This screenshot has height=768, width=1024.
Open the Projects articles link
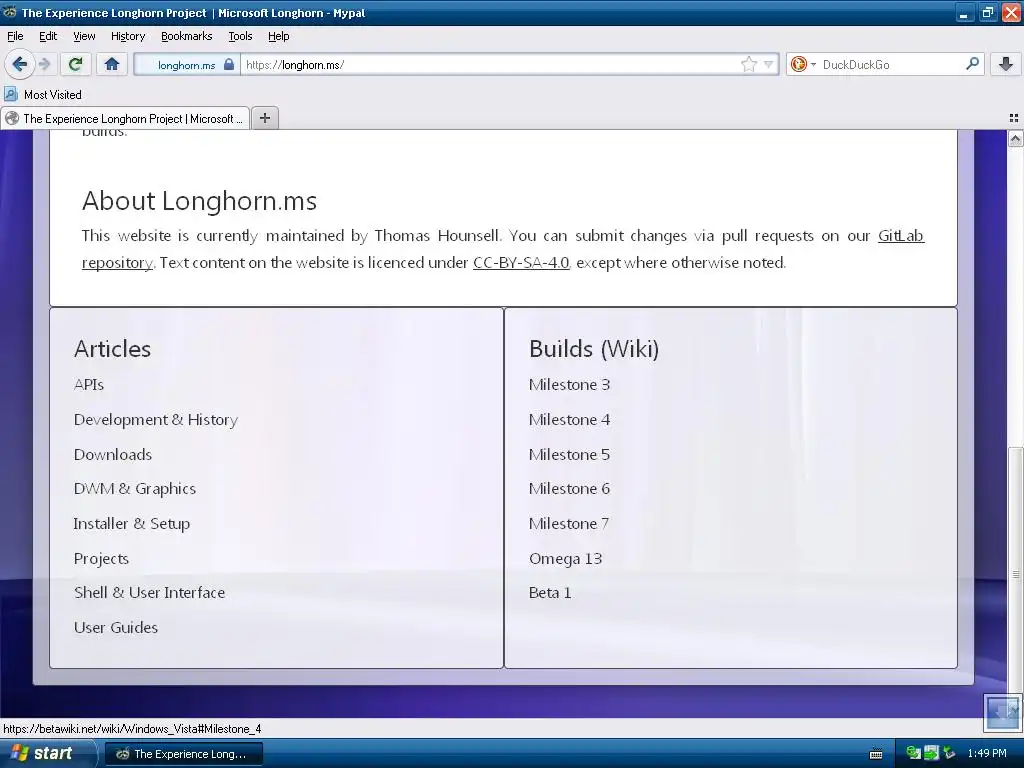101,559
